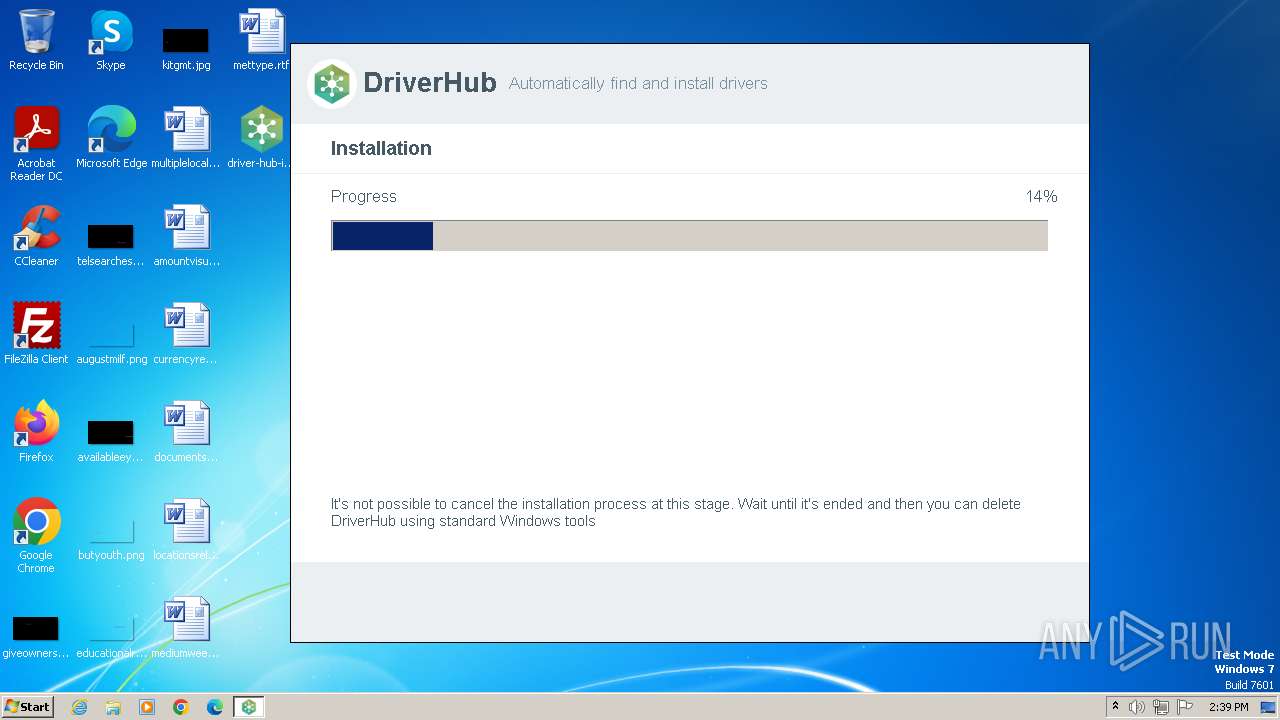Click the Installation heading

[381, 148]
